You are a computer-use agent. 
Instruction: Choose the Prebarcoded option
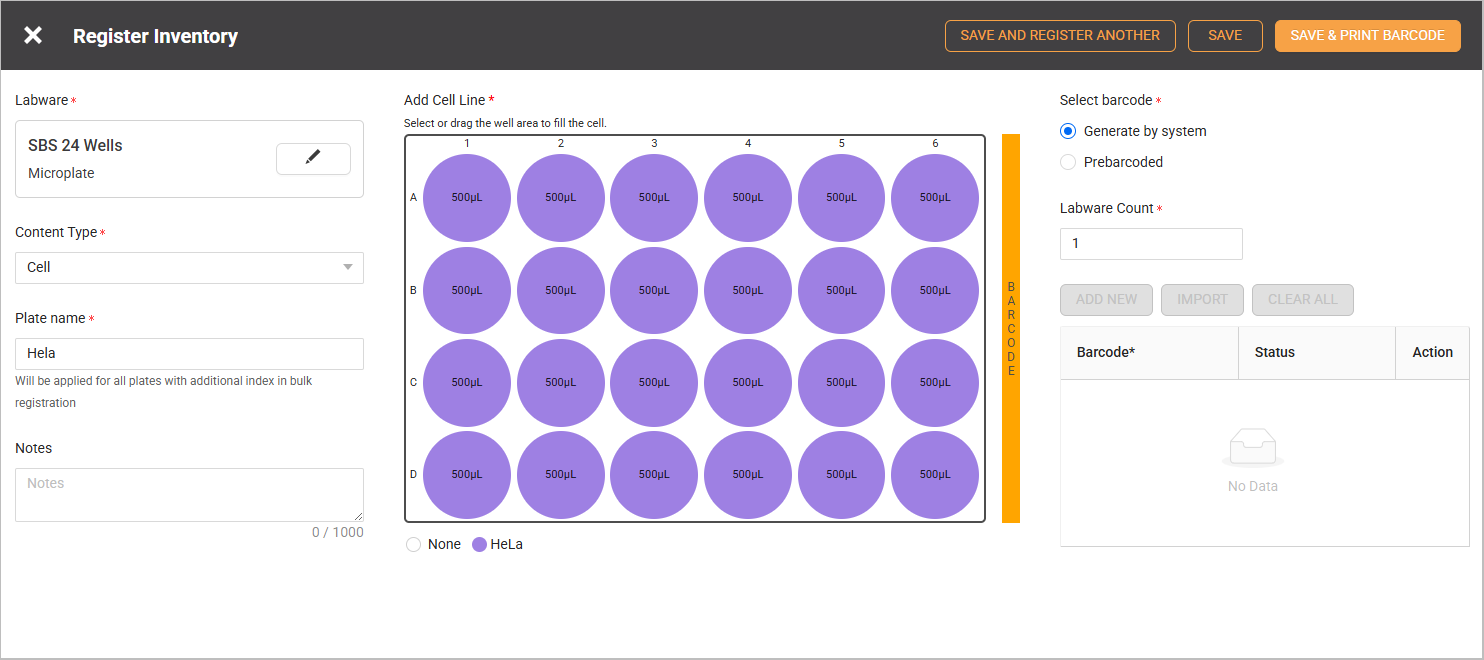coord(1068,162)
